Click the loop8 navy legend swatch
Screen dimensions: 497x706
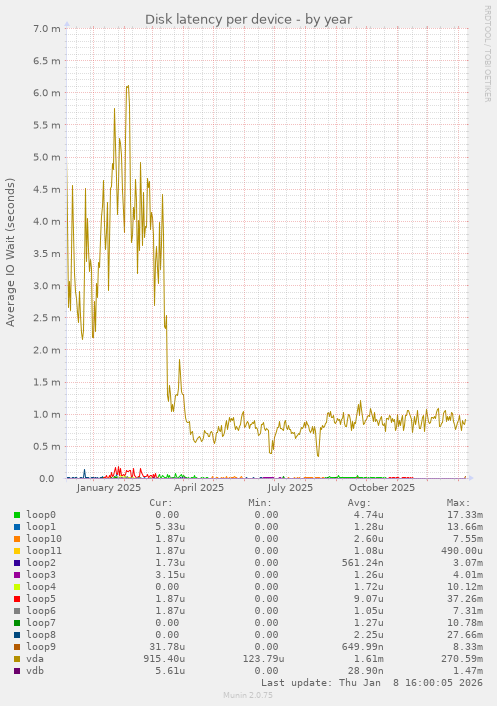17,635
